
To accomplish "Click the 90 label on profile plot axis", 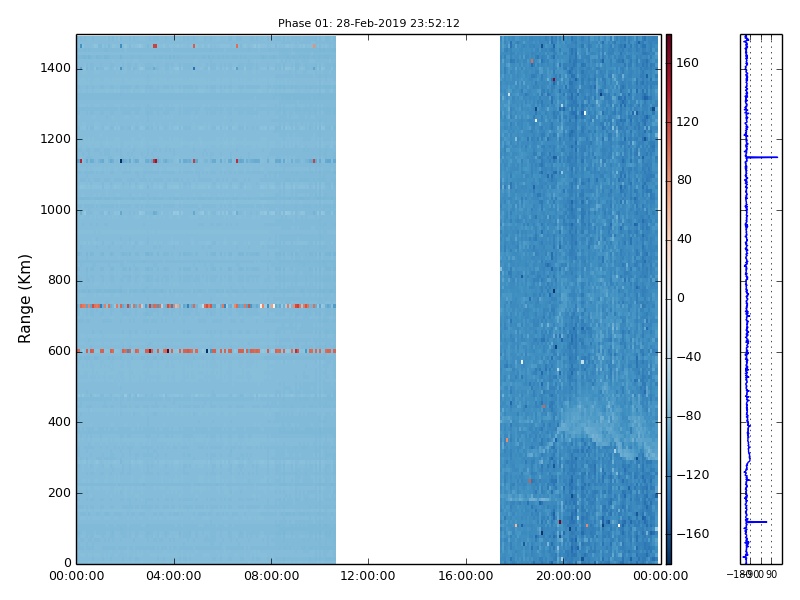I will coord(771,574).
